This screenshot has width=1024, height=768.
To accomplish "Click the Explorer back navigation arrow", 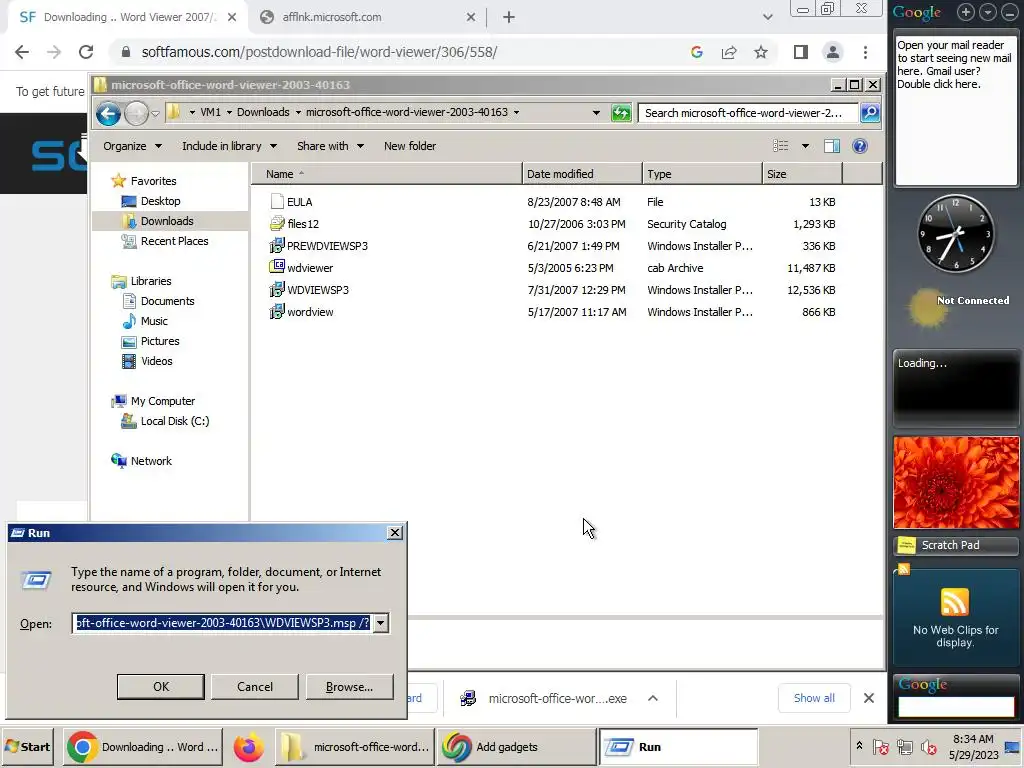I will [x=108, y=114].
